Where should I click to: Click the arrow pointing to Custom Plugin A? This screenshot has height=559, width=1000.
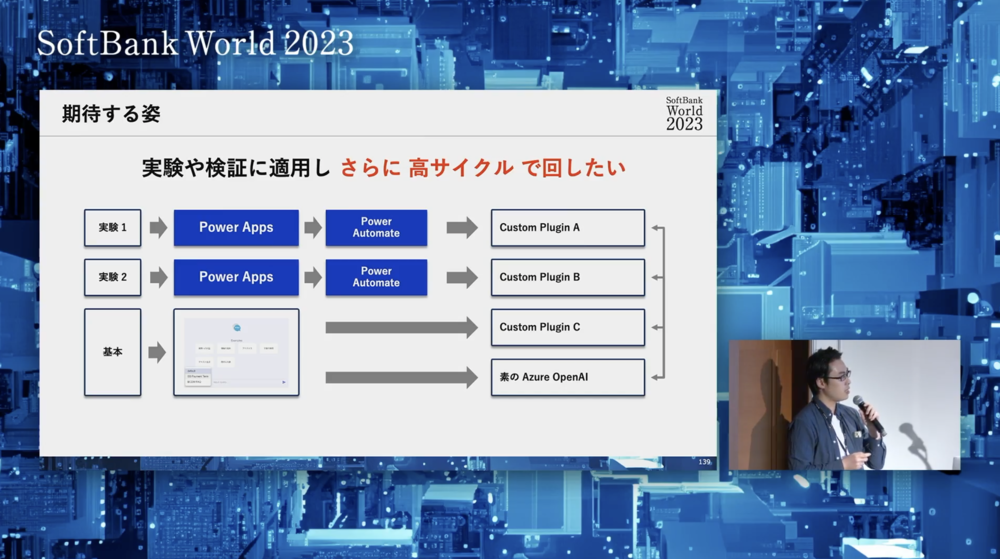[461, 228]
